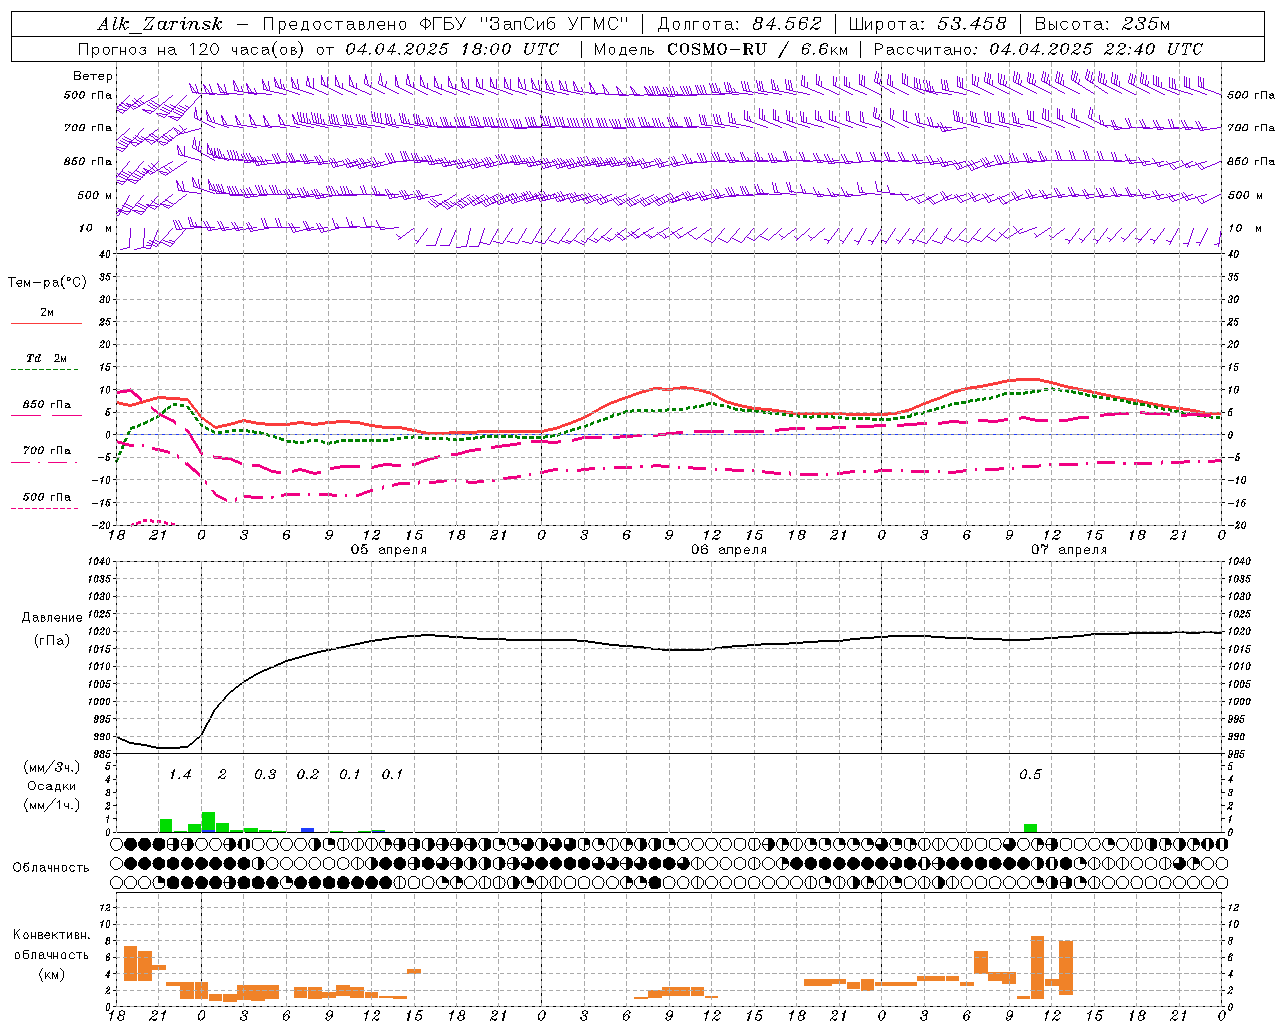Select the longitude value 84.562
Screen dimensions: 1280x1024
(x=787, y=24)
